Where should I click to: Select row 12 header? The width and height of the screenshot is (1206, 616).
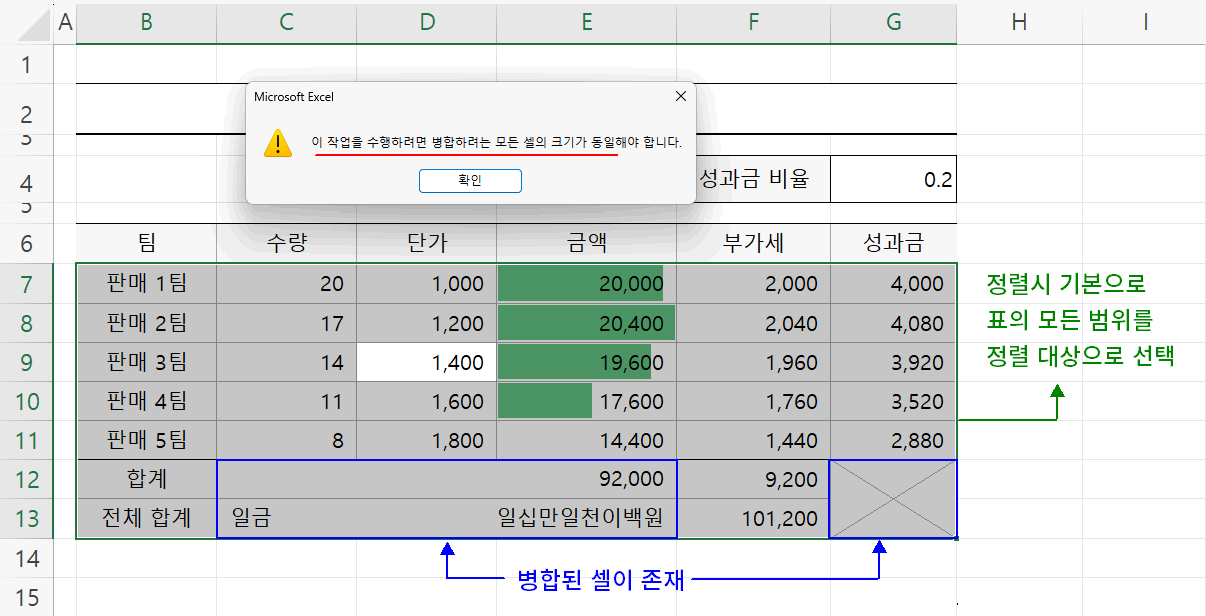26,480
